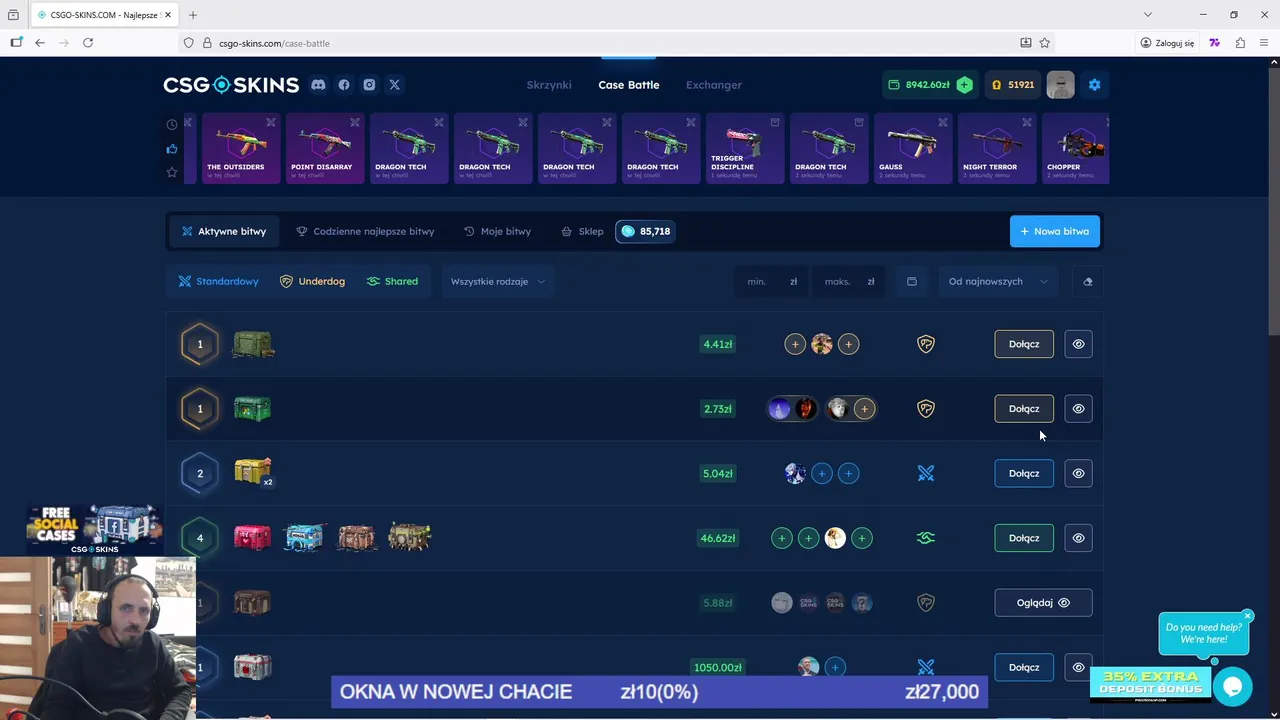
Task: Click the 'maks.' price input field
Action: coord(848,282)
